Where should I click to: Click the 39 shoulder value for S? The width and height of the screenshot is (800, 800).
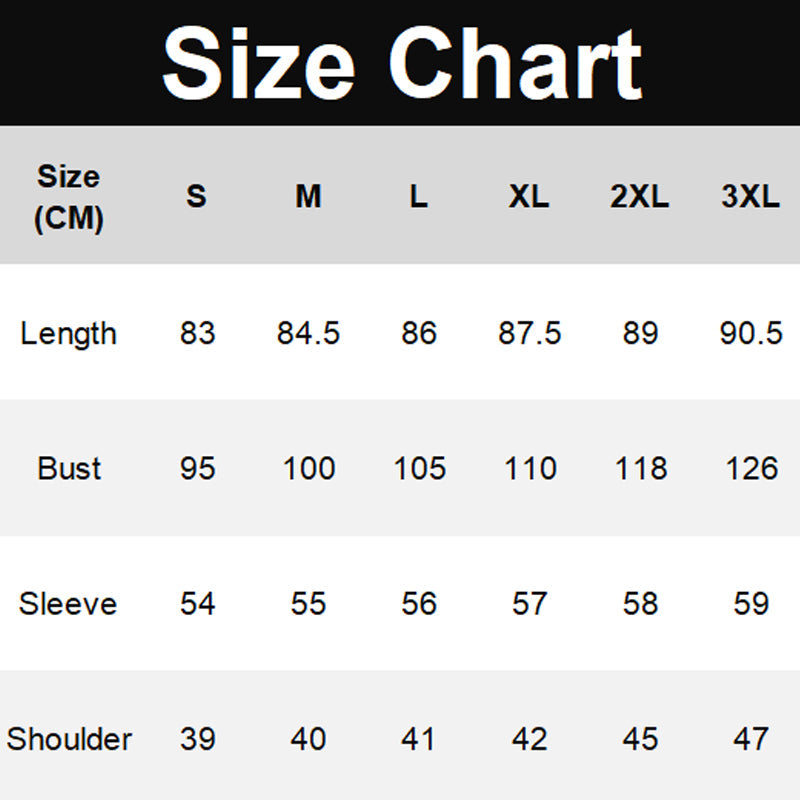tap(197, 739)
